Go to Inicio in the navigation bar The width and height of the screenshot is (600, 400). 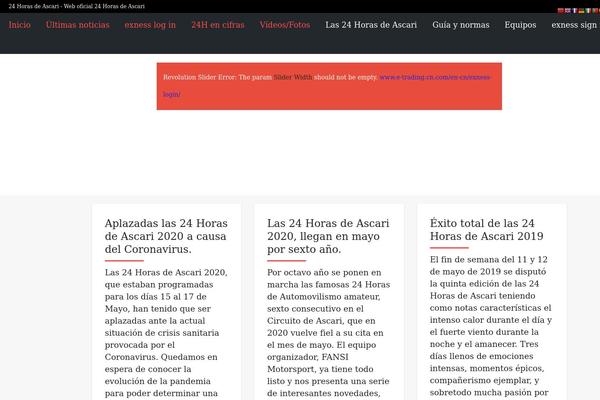20,25
